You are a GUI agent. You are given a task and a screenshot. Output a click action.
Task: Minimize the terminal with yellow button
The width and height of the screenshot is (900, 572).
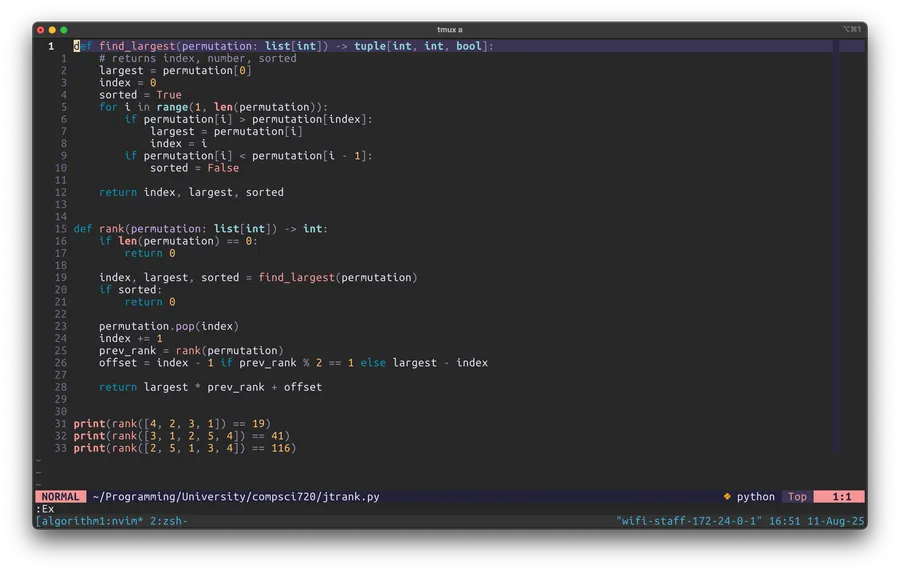click(x=52, y=30)
